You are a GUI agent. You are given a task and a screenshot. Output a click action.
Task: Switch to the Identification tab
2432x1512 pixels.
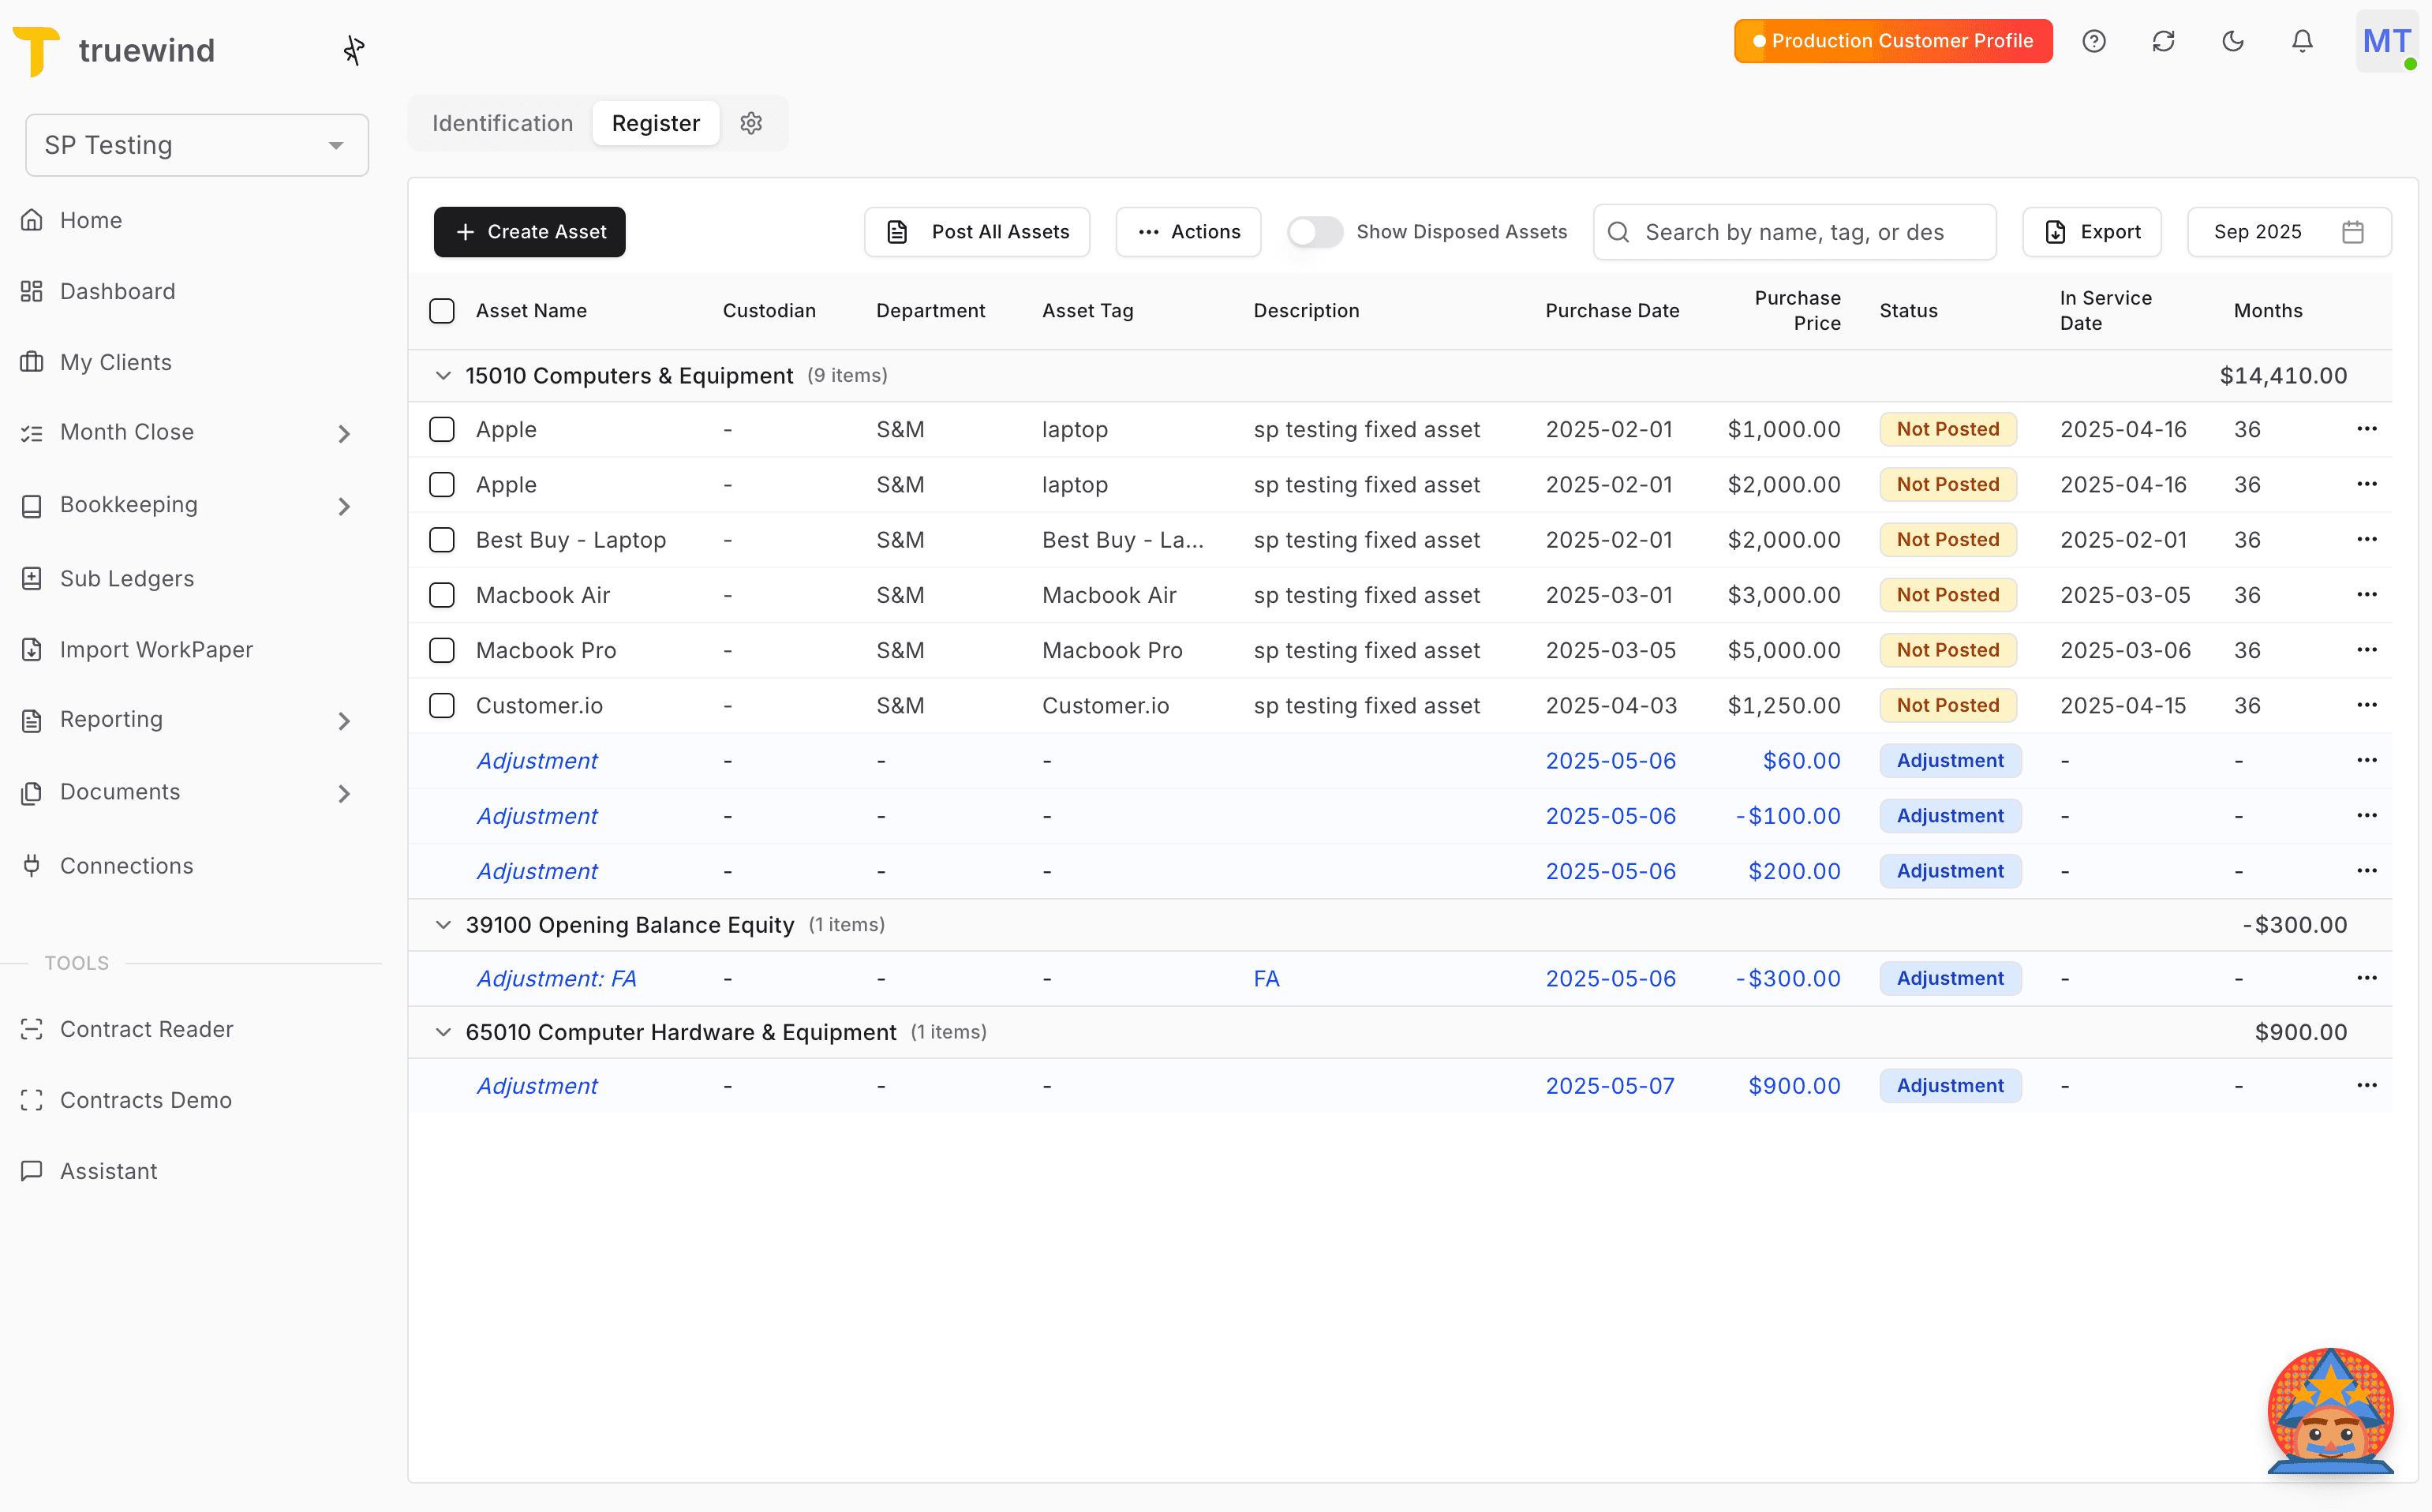click(x=502, y=123)
